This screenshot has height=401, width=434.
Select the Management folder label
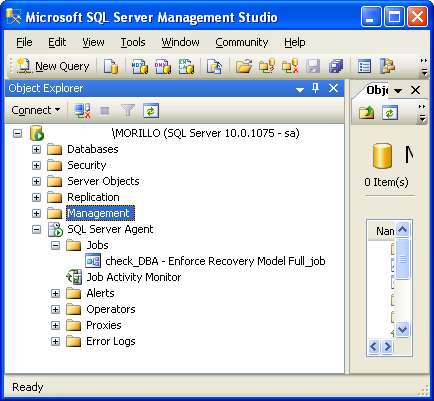tap(100, 213)
